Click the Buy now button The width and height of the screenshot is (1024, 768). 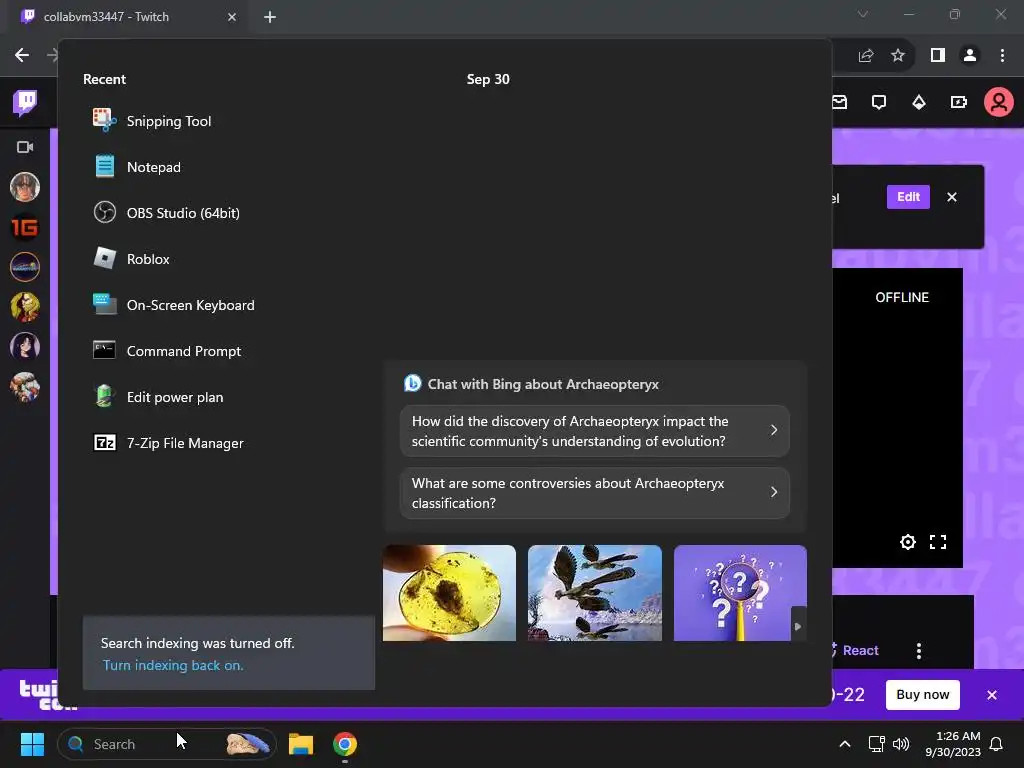[922, 694]
